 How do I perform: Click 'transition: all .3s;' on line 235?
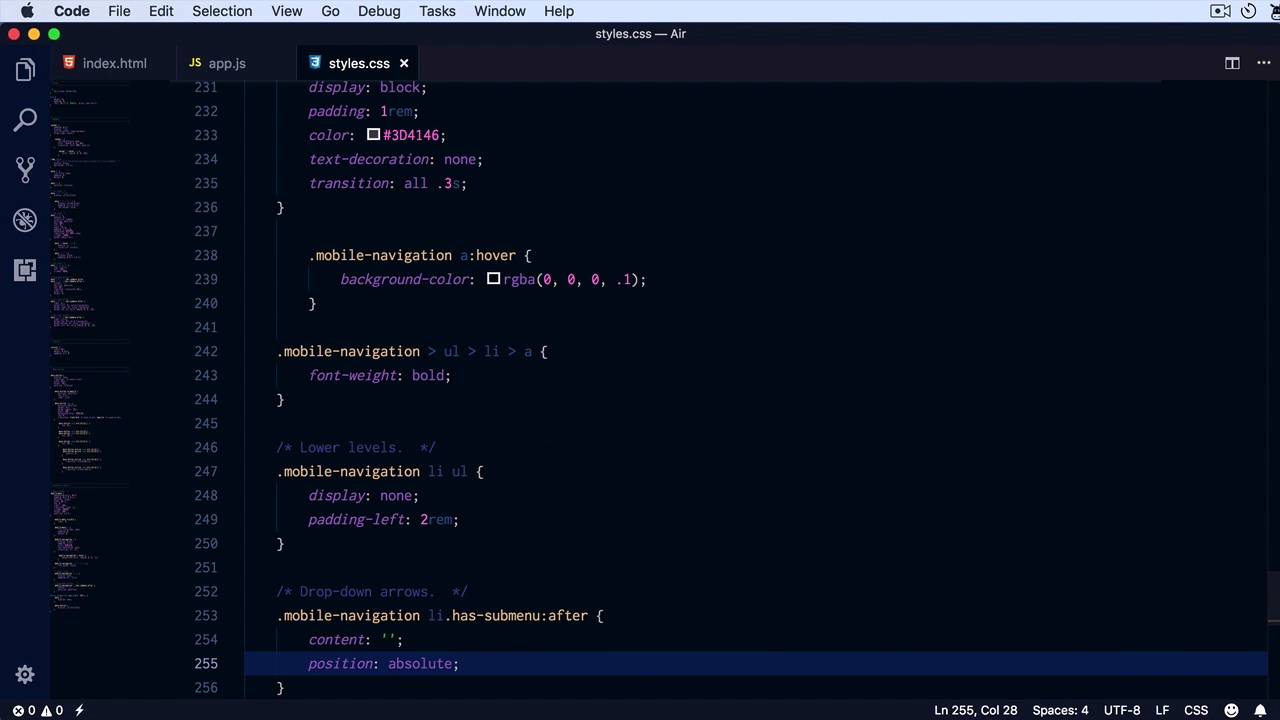[x=388, y=183]
